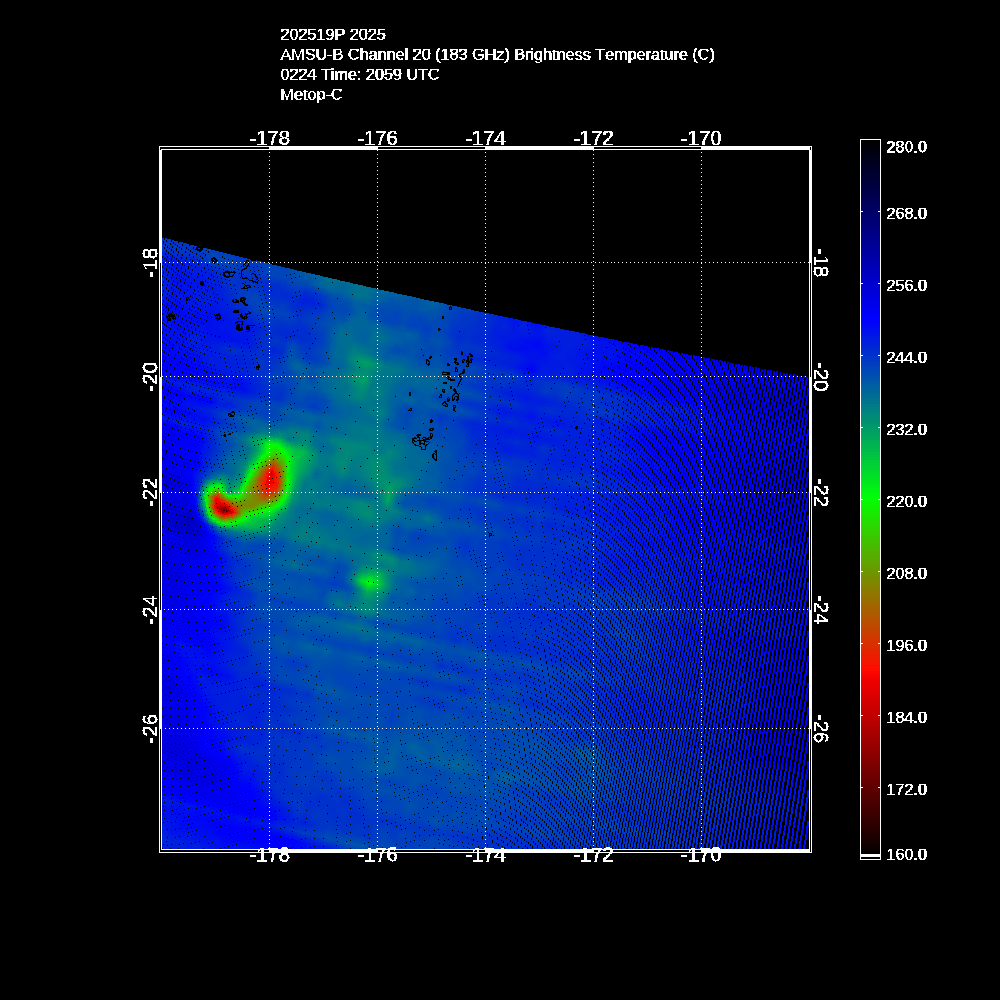Click the top-axis longitude label -176
The image size is (1000, 1000).
(x=377, y=138)
